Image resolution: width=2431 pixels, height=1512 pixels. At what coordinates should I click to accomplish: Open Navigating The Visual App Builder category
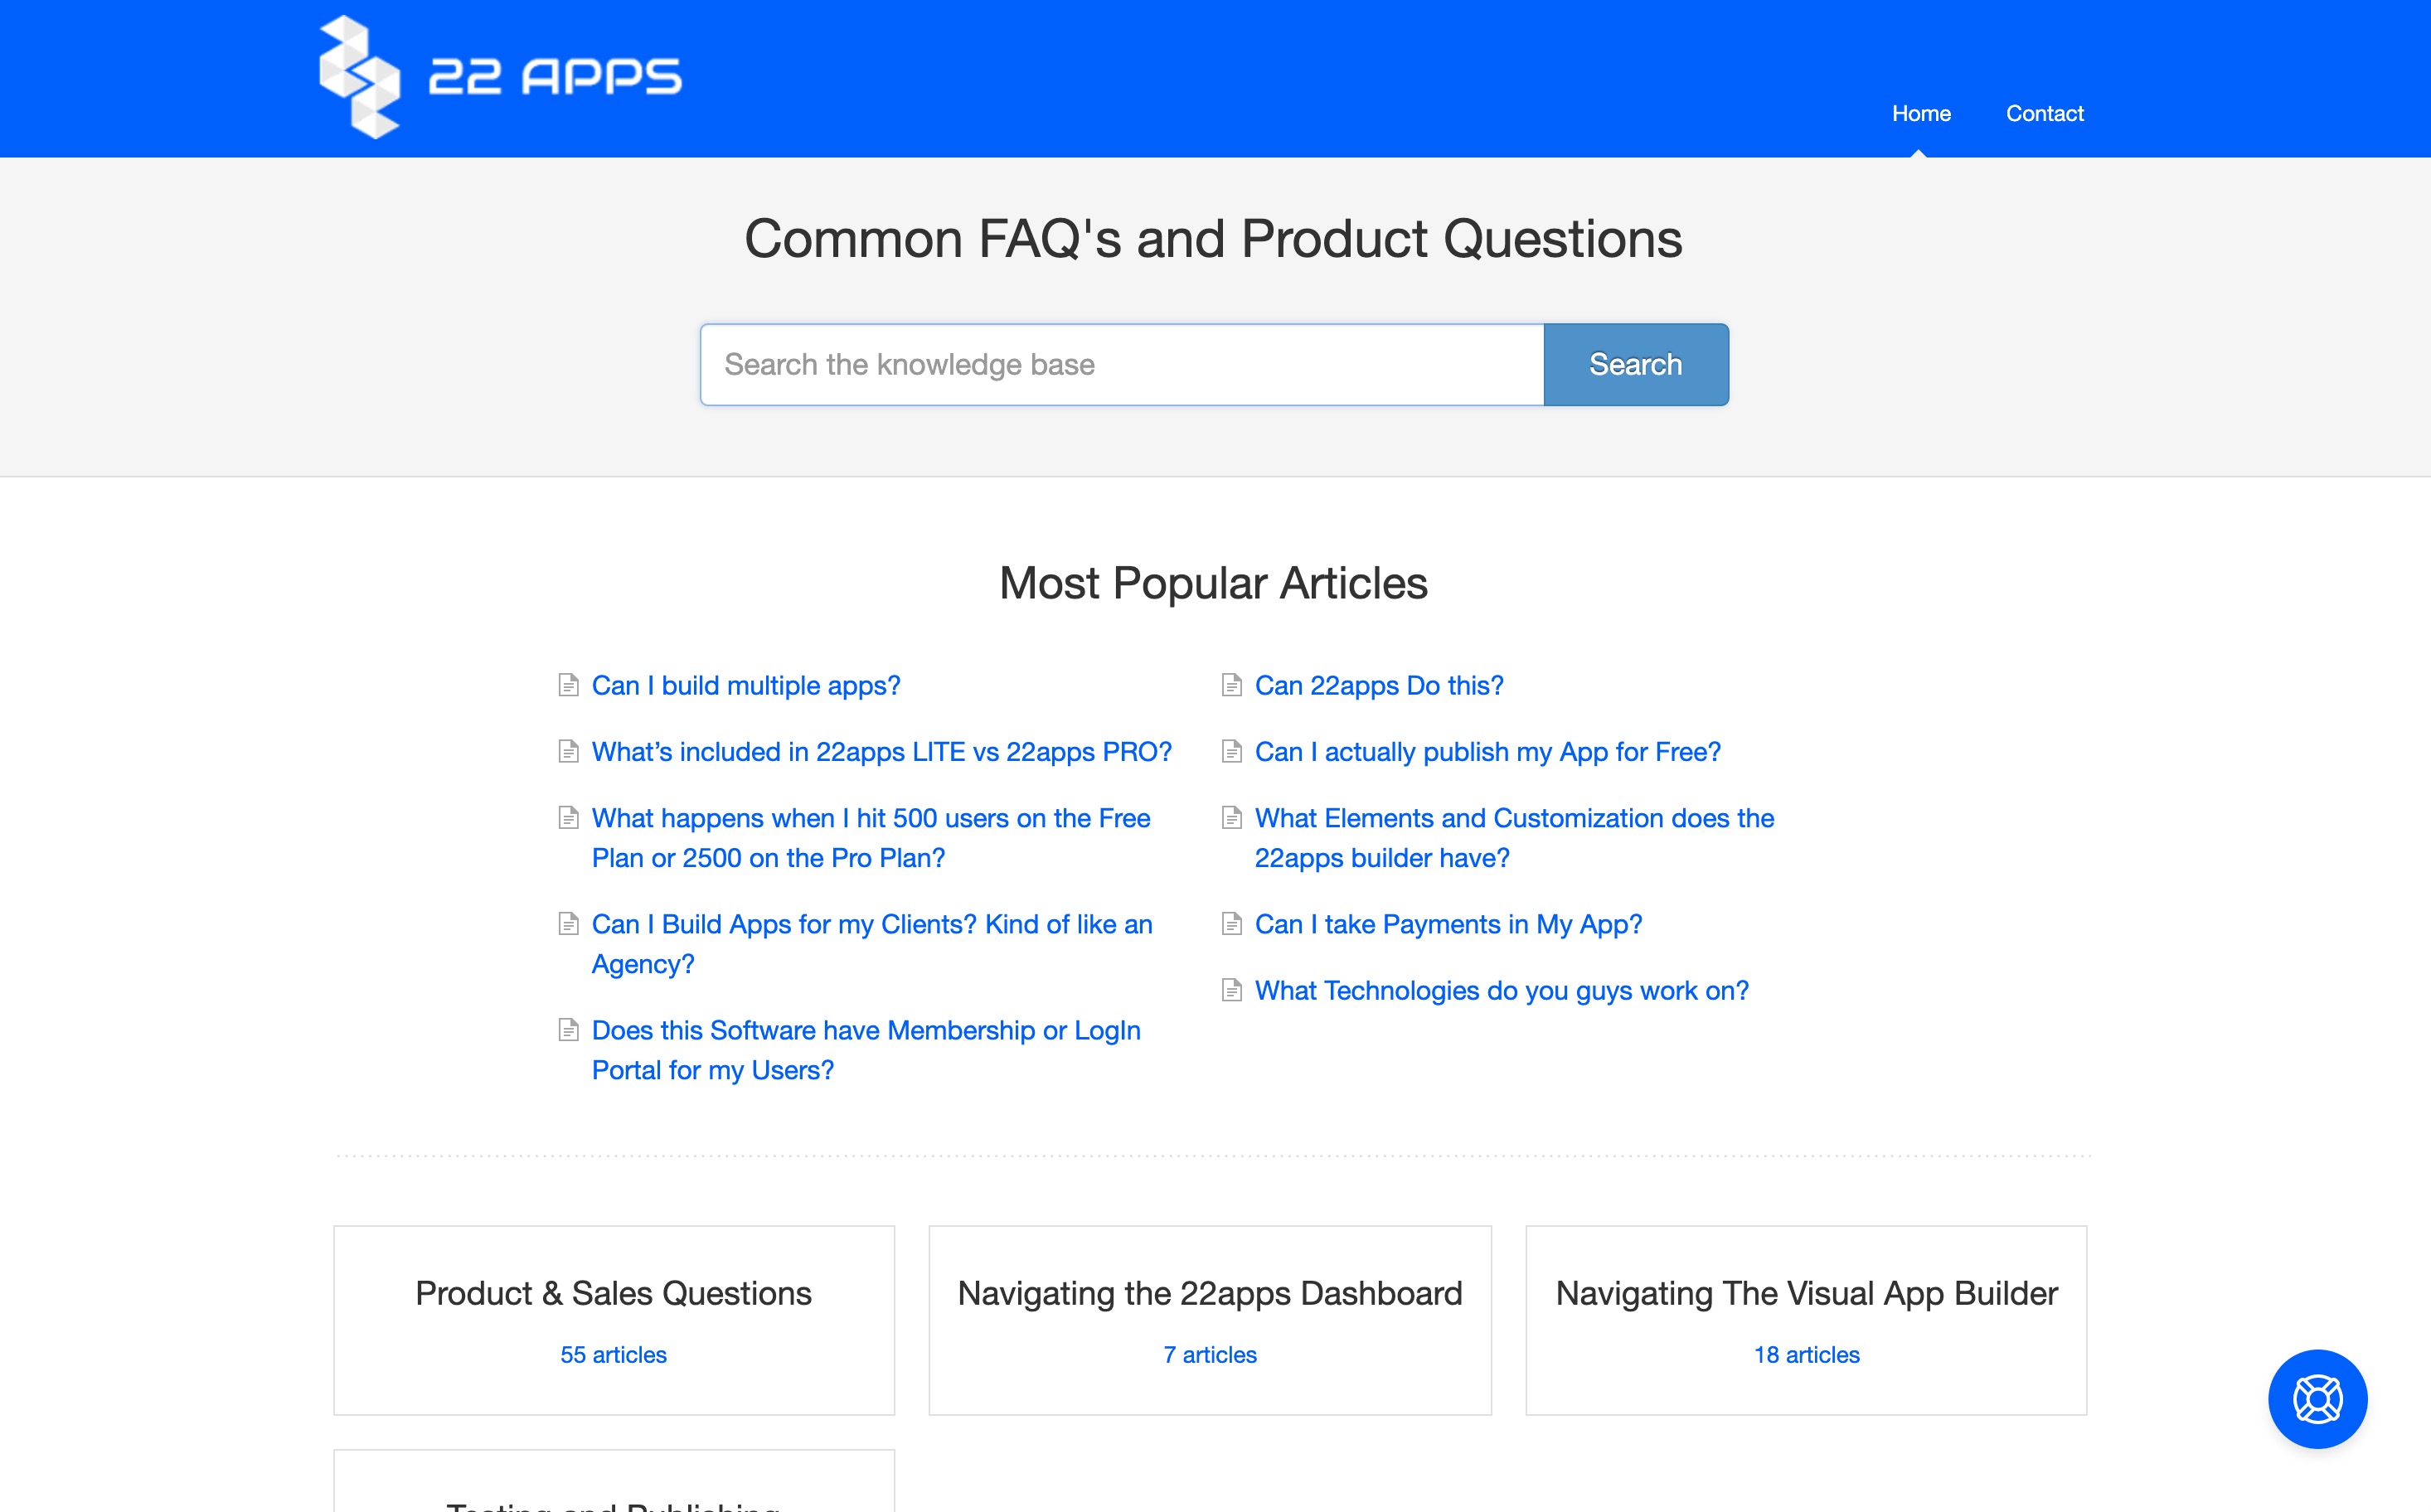(1806, 1293)
